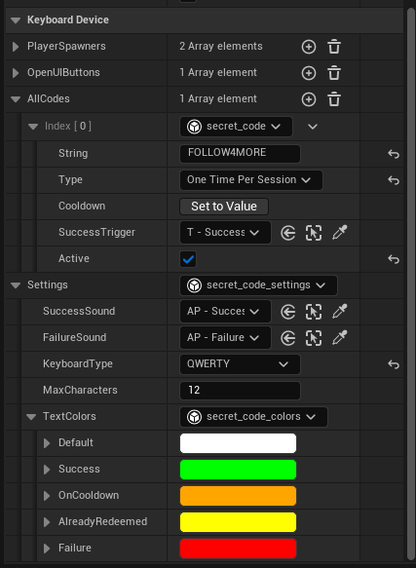This screenshot has height=568, width=416.
Task: Select SuccessSound actor in viewport
Action: click(x=313, y=312)
